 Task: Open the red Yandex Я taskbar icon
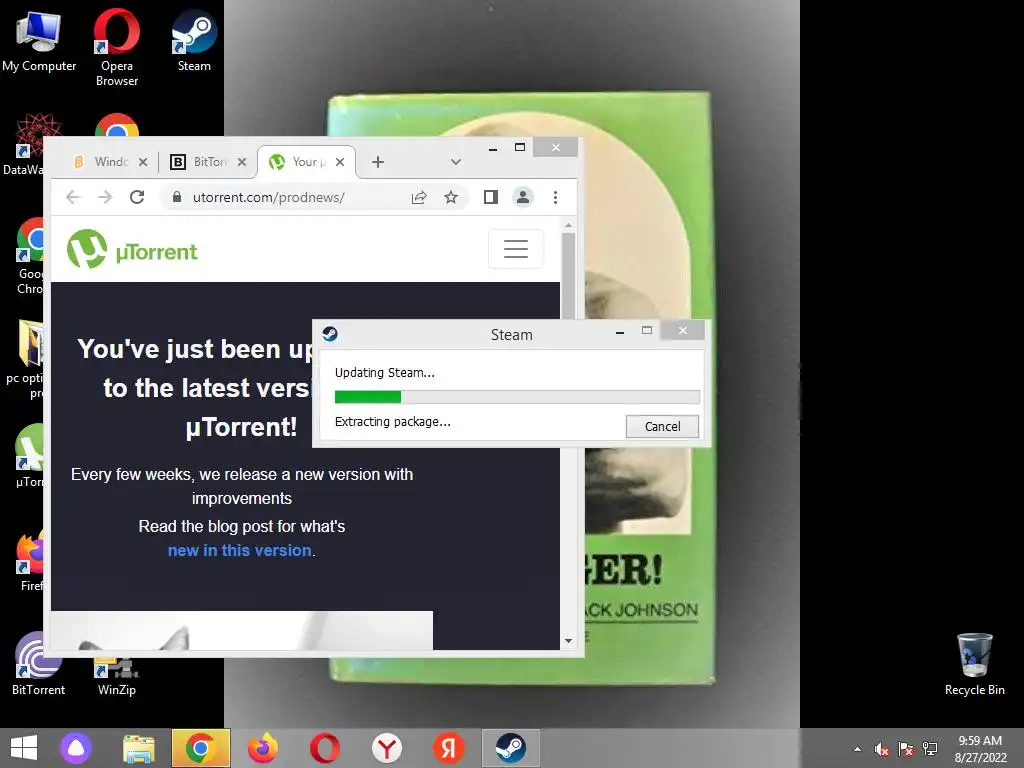point(449,748)
